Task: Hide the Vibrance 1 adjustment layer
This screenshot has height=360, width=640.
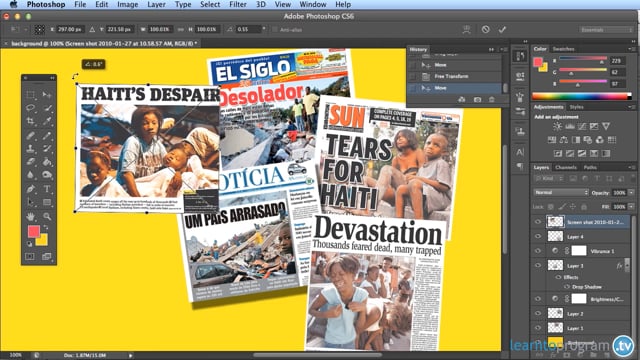Action: coord(538,251)
